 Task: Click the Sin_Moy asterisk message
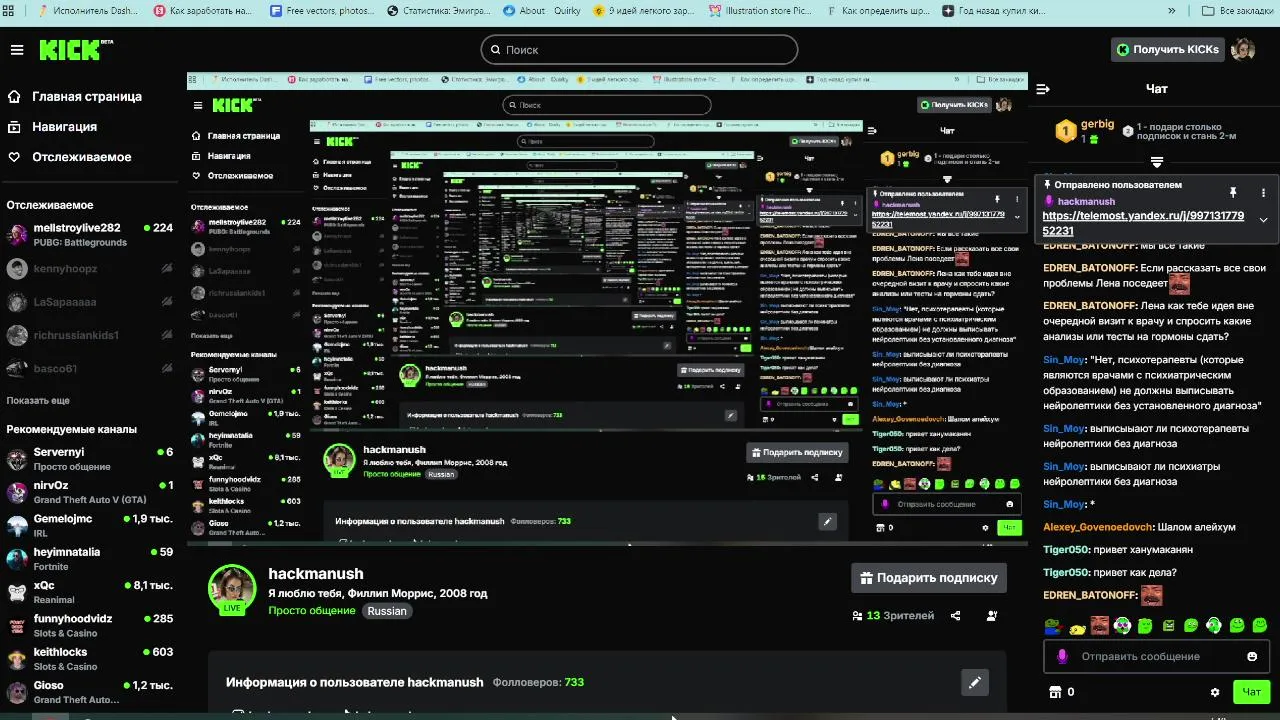point(1070,504)
